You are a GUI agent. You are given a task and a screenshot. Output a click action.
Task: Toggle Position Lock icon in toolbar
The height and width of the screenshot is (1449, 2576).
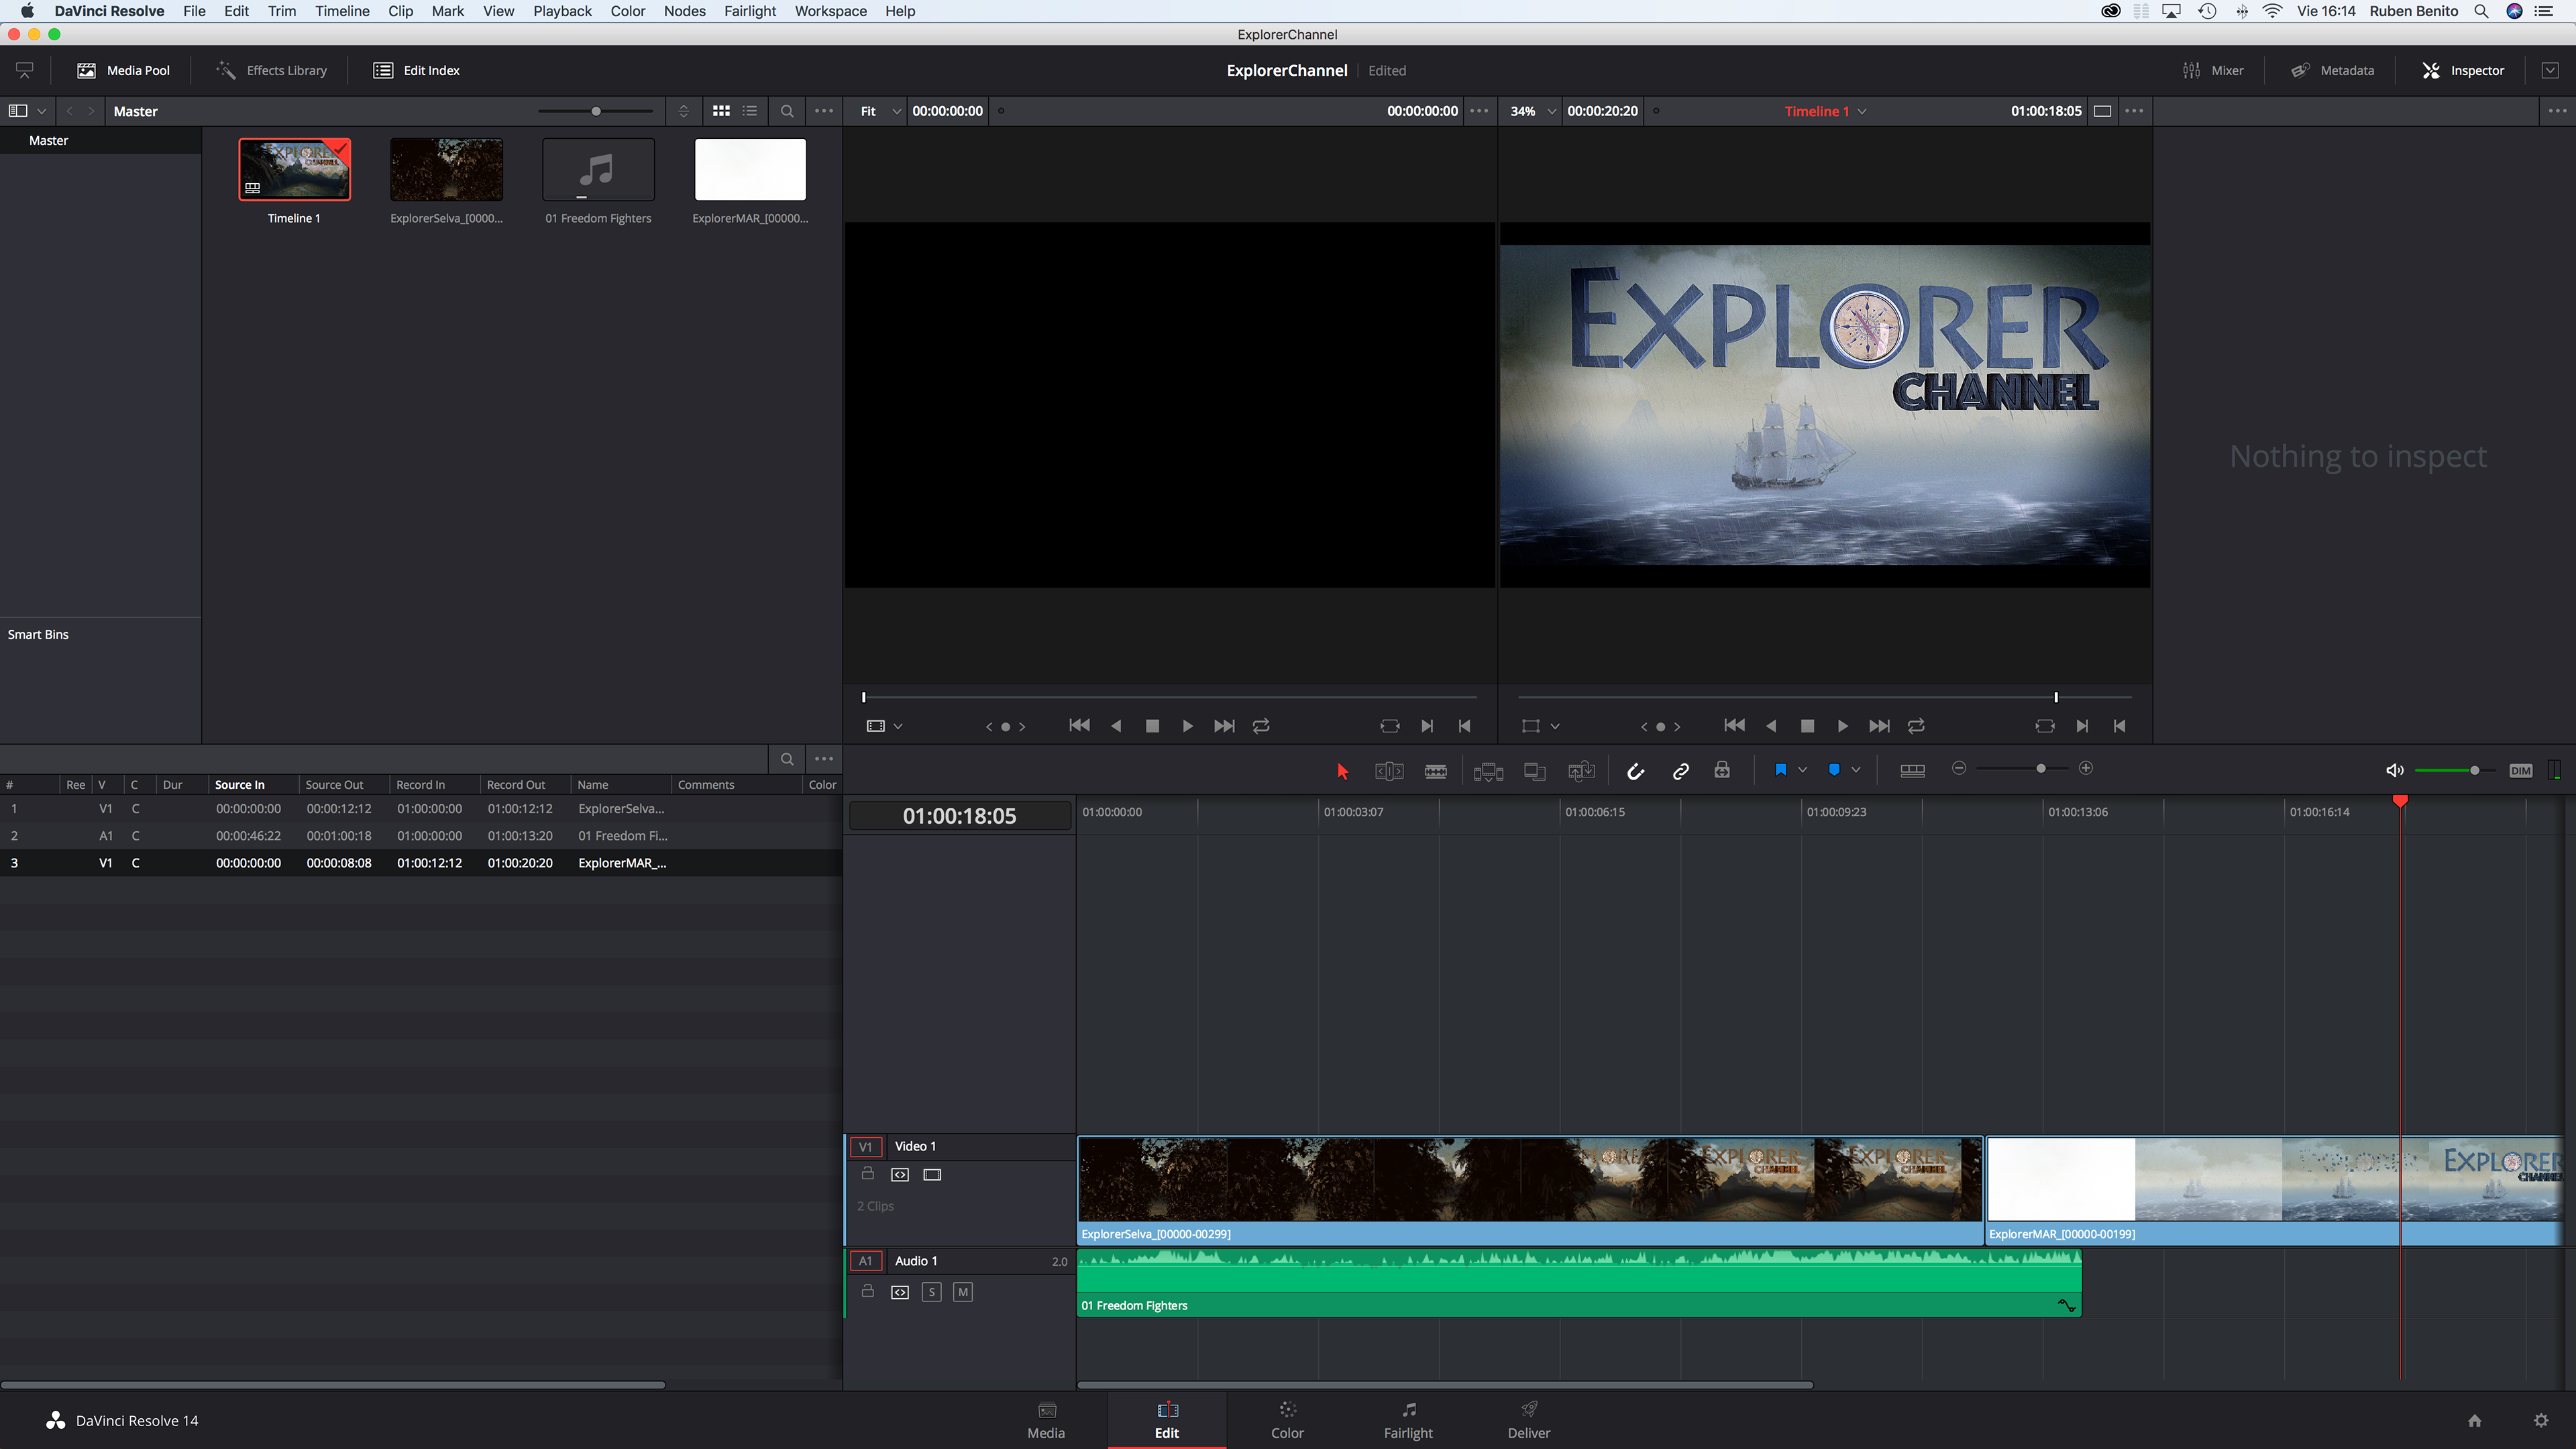click(x=1722, y=769)
